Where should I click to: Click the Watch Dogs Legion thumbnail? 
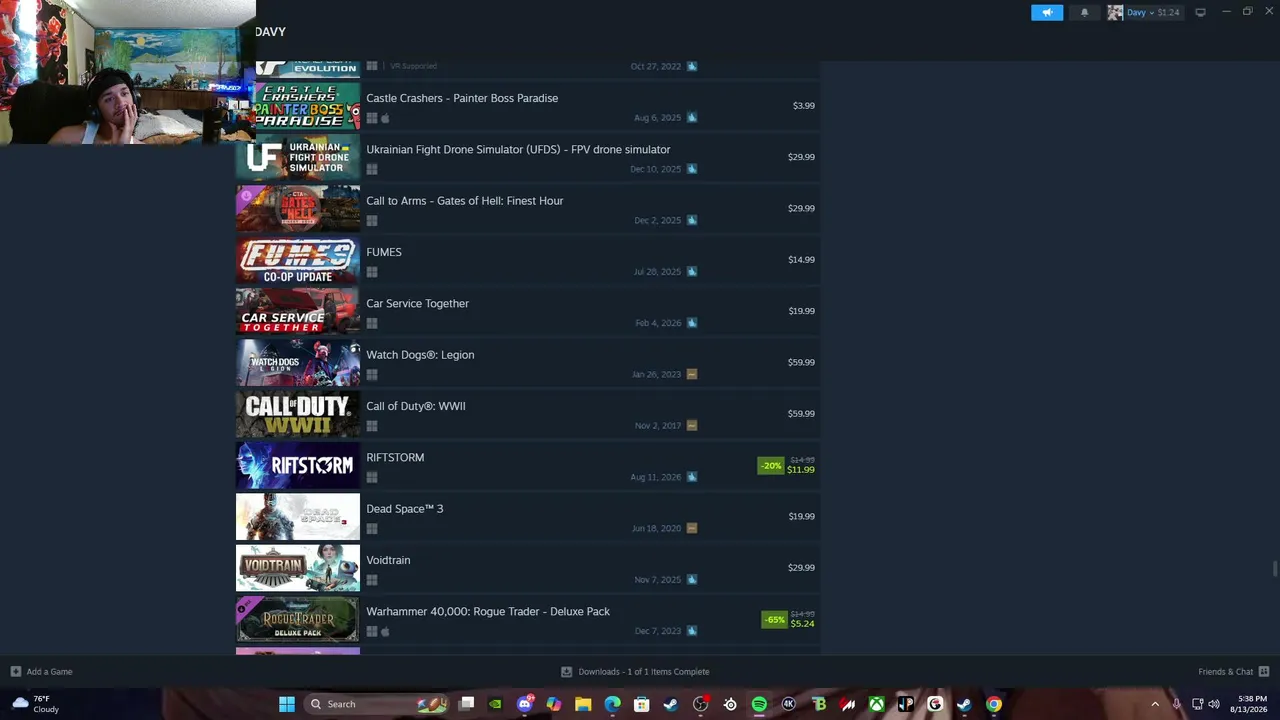pos(298,362)
